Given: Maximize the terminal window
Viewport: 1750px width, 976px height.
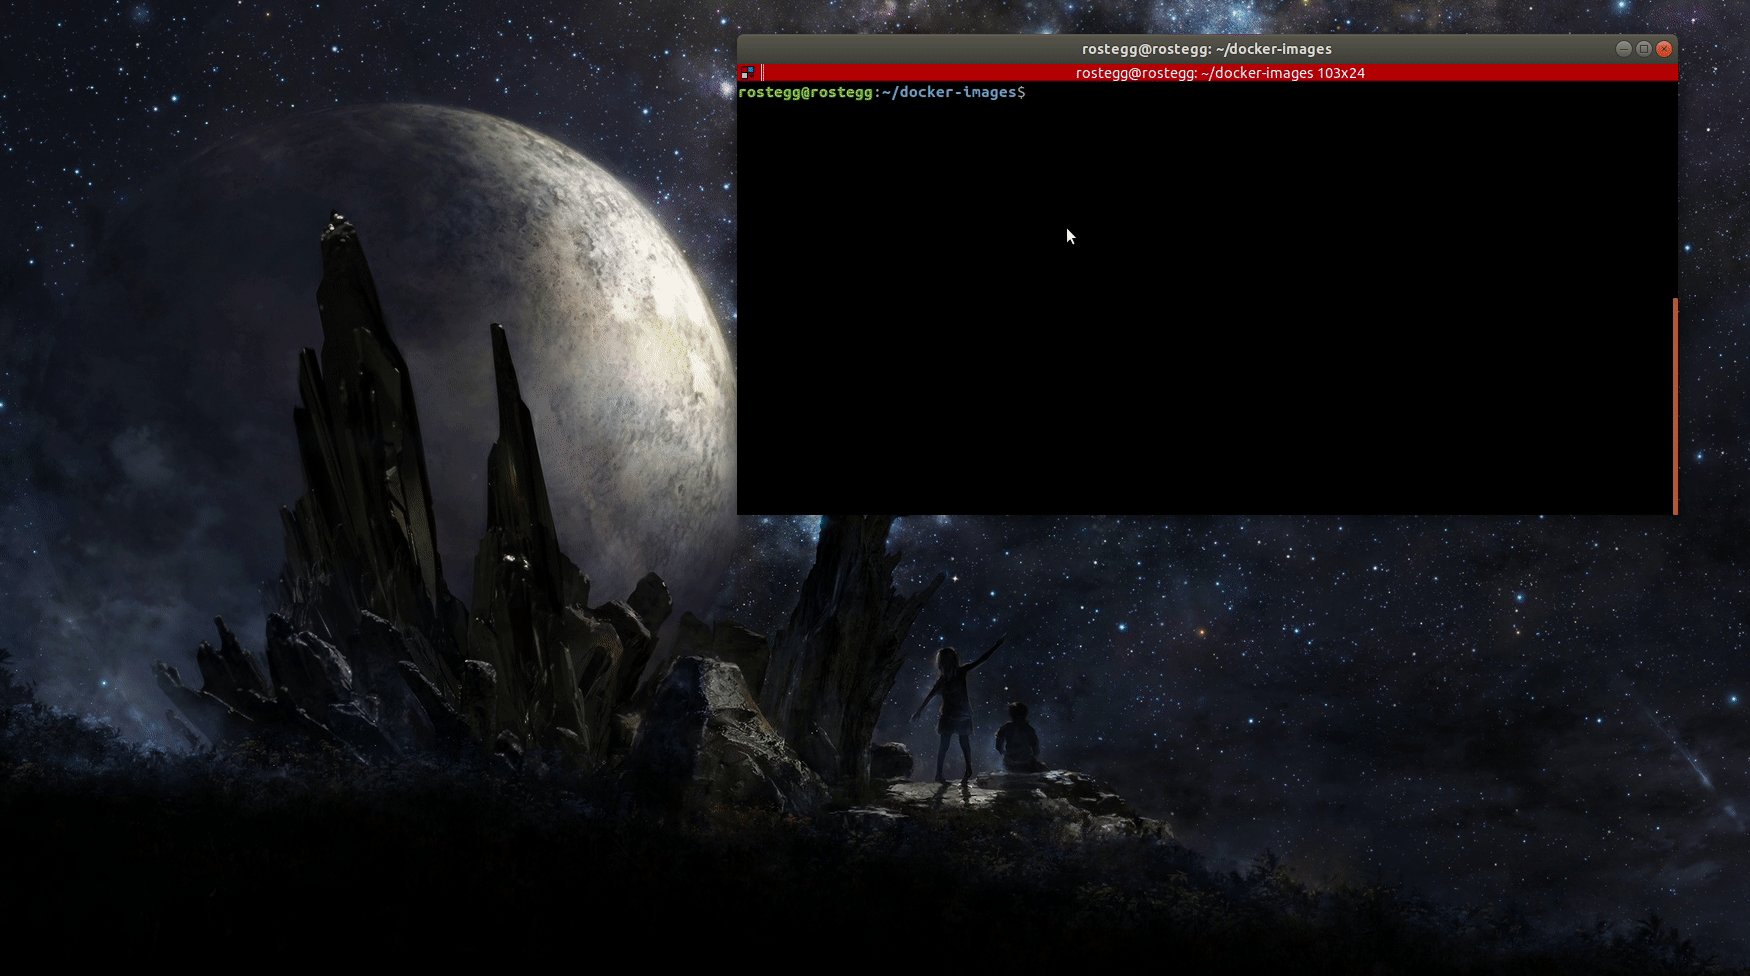Looking at the screenshot, I should click(1644, 49).
